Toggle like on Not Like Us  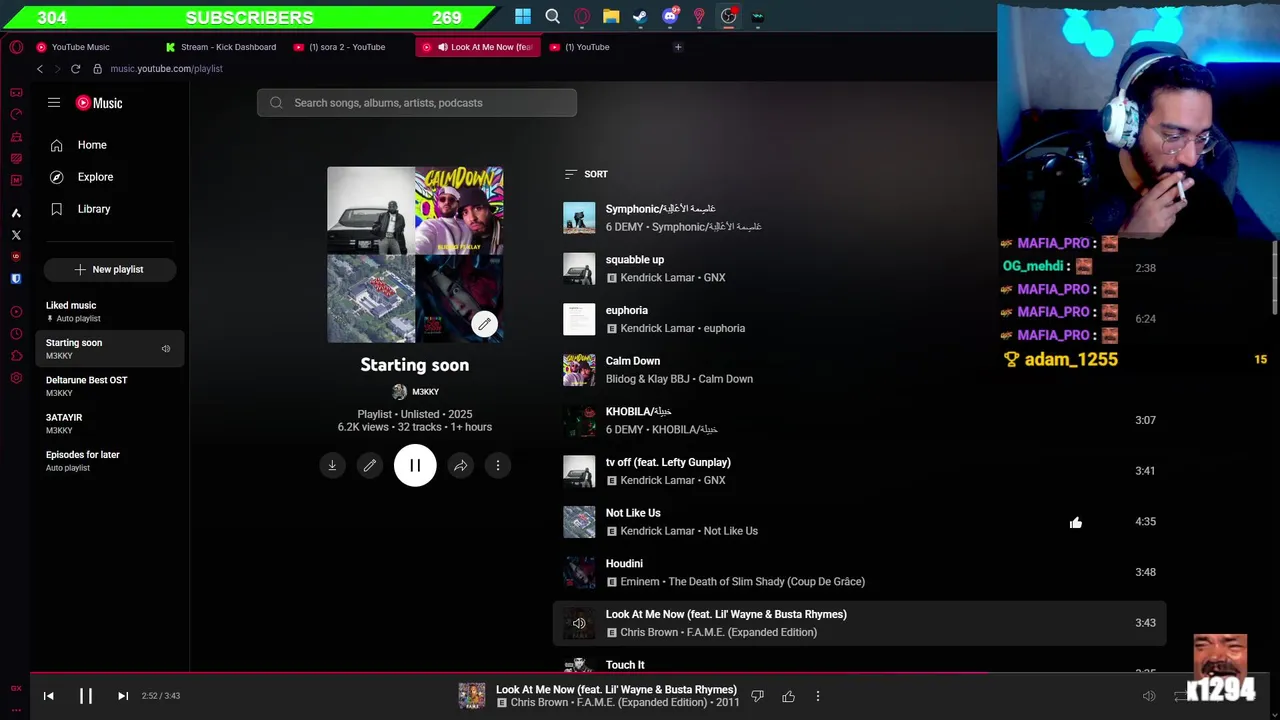tap(1076, 522)
